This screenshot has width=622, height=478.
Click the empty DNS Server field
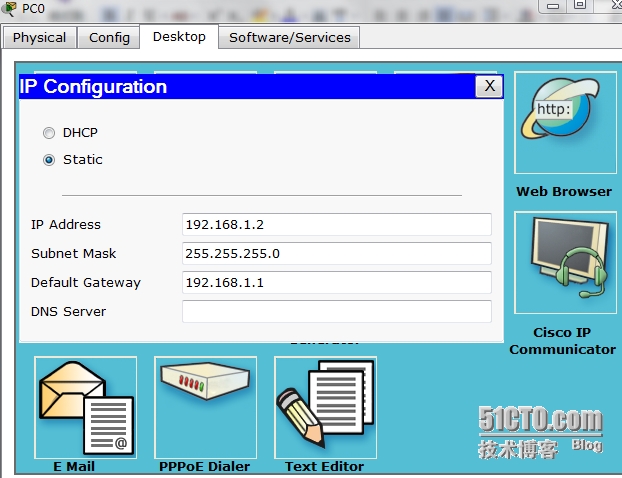point(337,311)
